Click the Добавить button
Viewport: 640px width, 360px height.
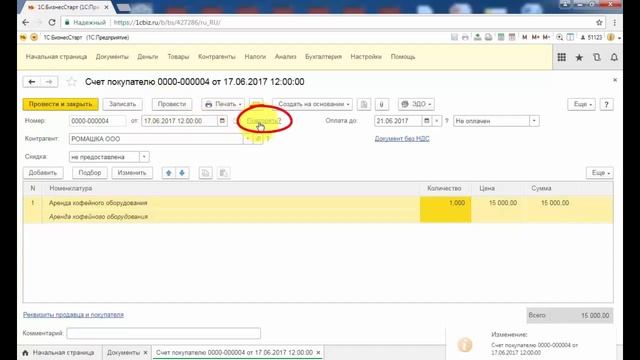(x=43, y=173)
